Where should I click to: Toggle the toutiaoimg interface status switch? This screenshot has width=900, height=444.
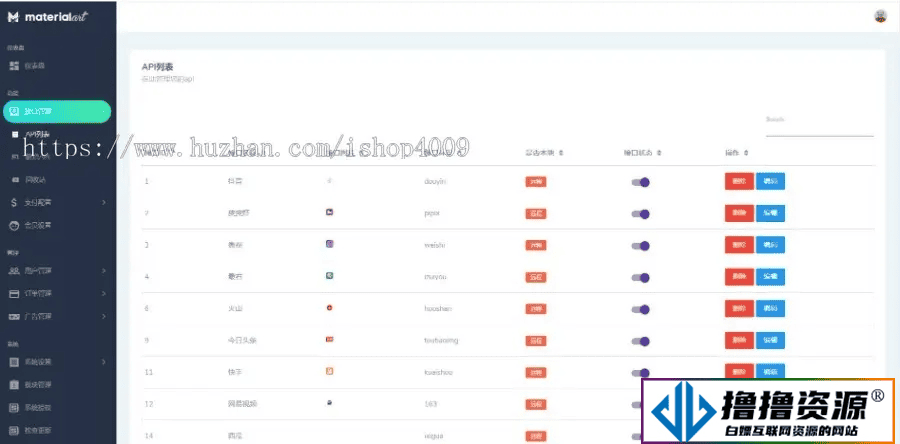coord(641,341)
